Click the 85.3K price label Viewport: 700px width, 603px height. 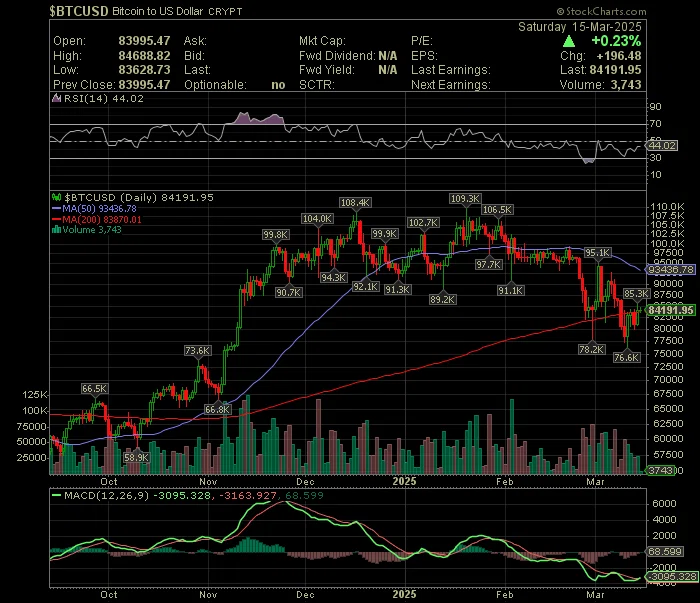[637, 294]
